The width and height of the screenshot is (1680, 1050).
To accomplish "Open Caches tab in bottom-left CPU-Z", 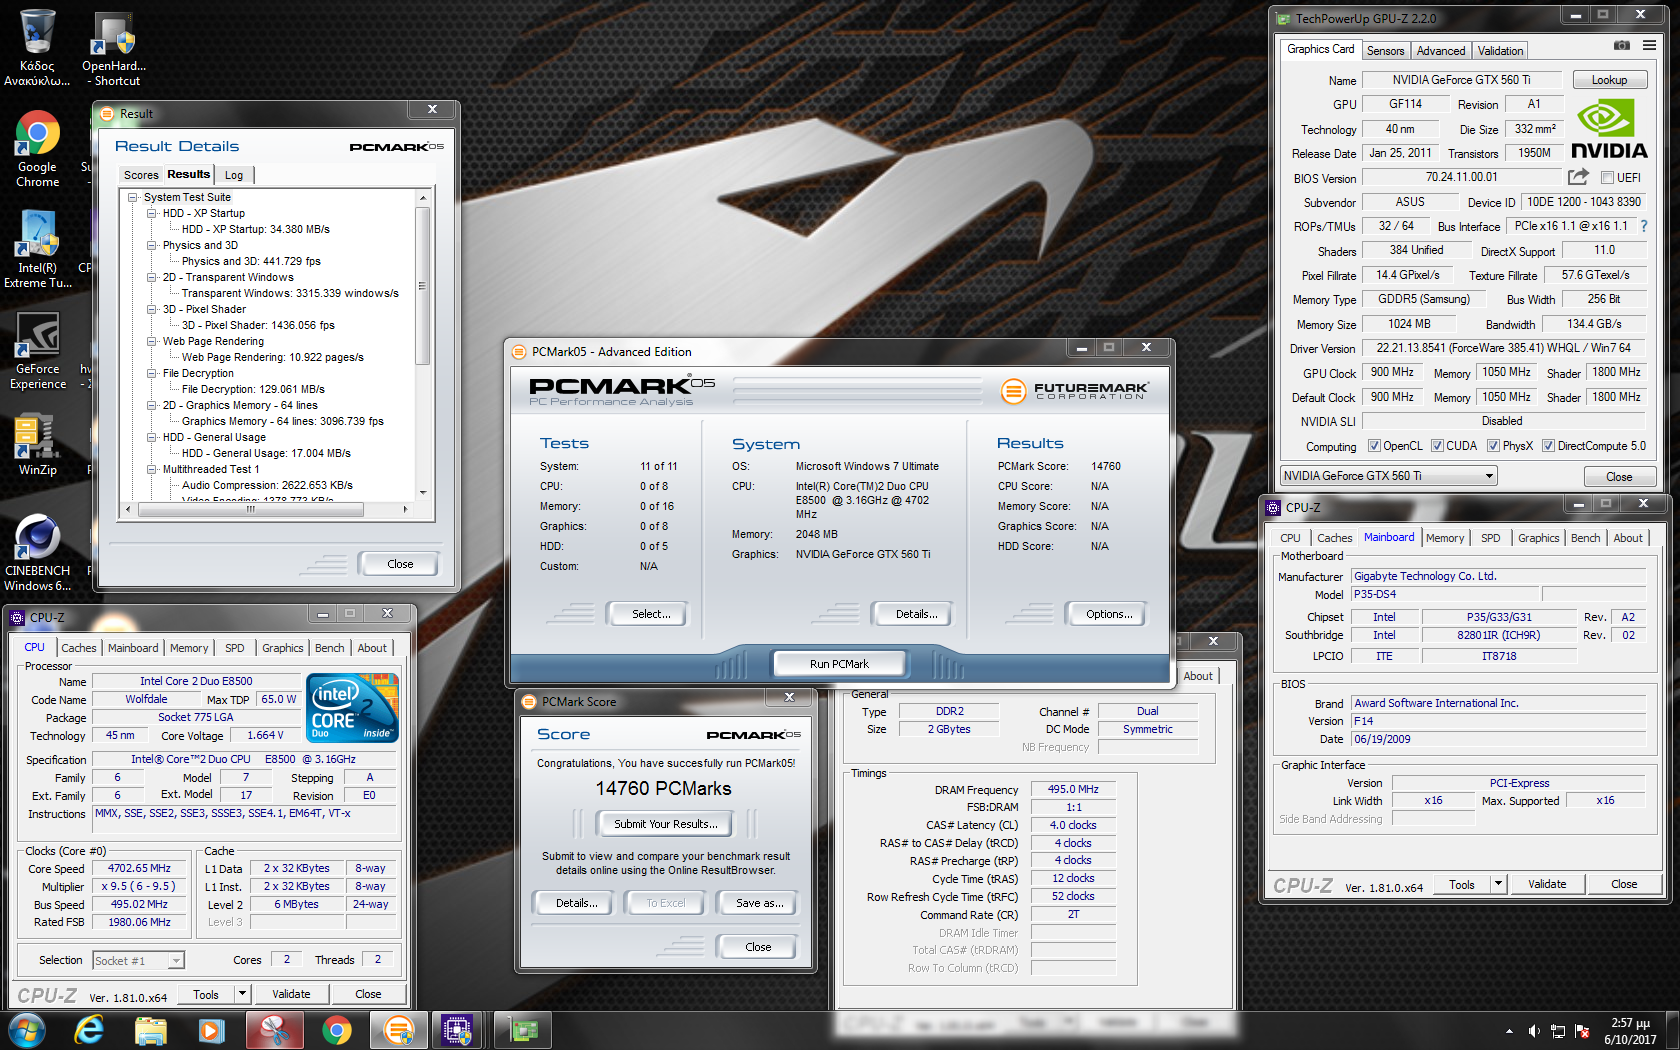I will click(79, 648).
